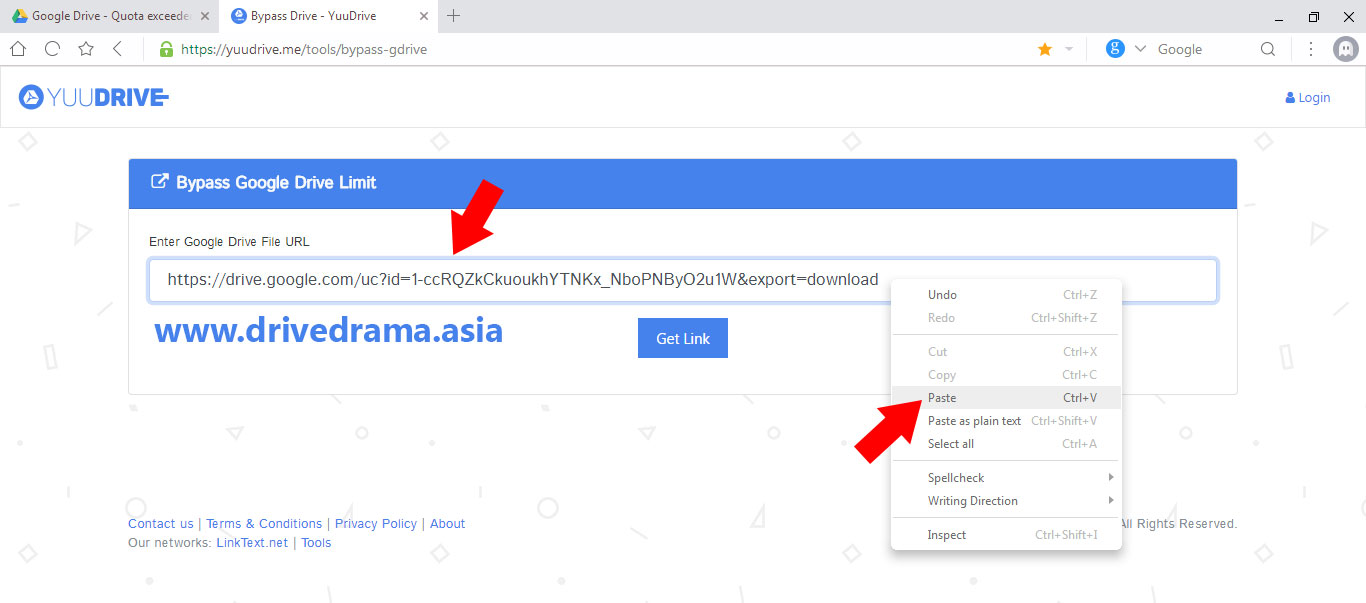Click the orange bookmarked star icon
This screenshot has height=603, width=1366.
coord(1045,49)
